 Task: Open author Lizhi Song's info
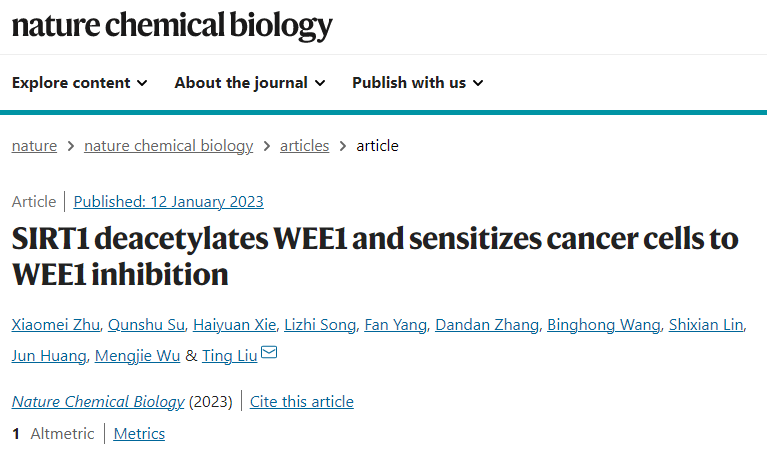click(320, 325)
